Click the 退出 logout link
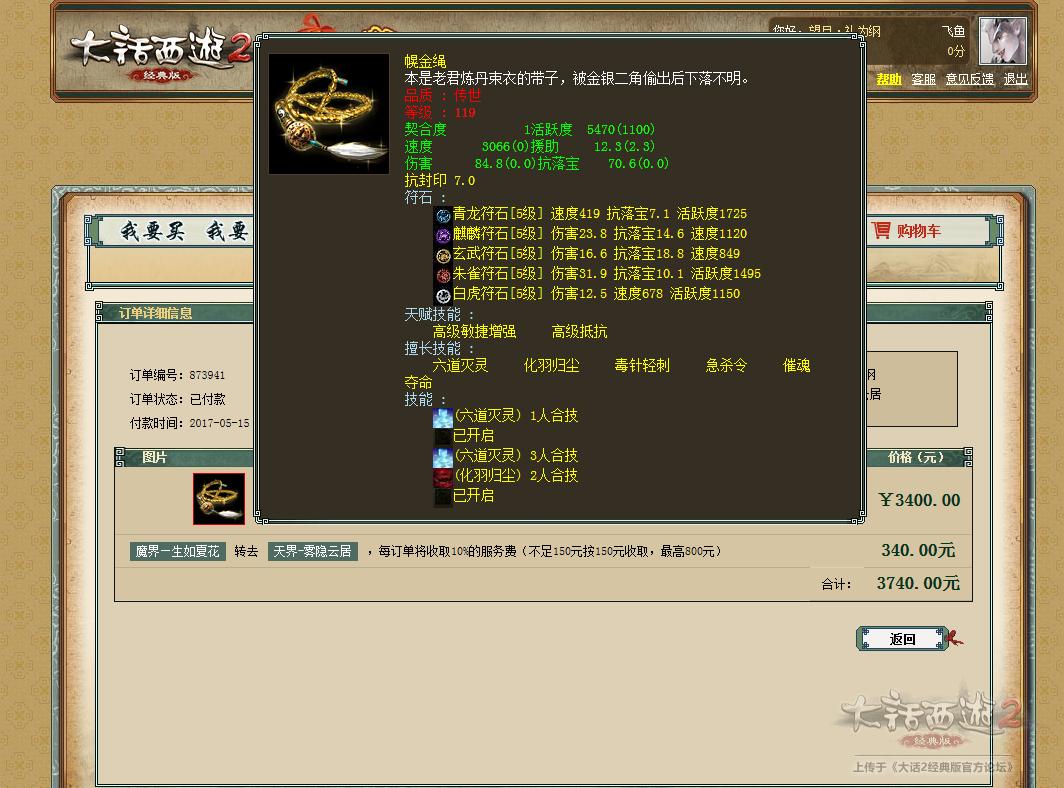The height and width of the screenshot is (788, 1064). click(x=1015, y=79)
